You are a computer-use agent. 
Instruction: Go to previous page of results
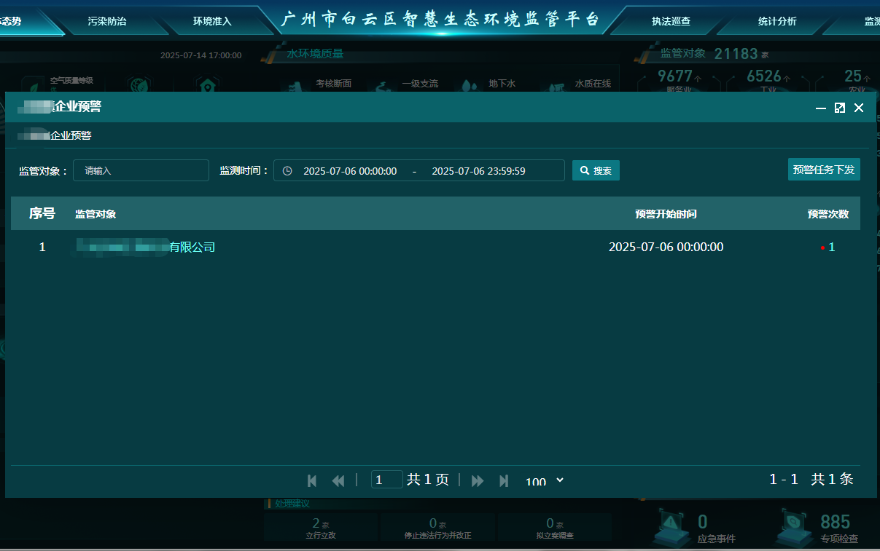[338, 480]
